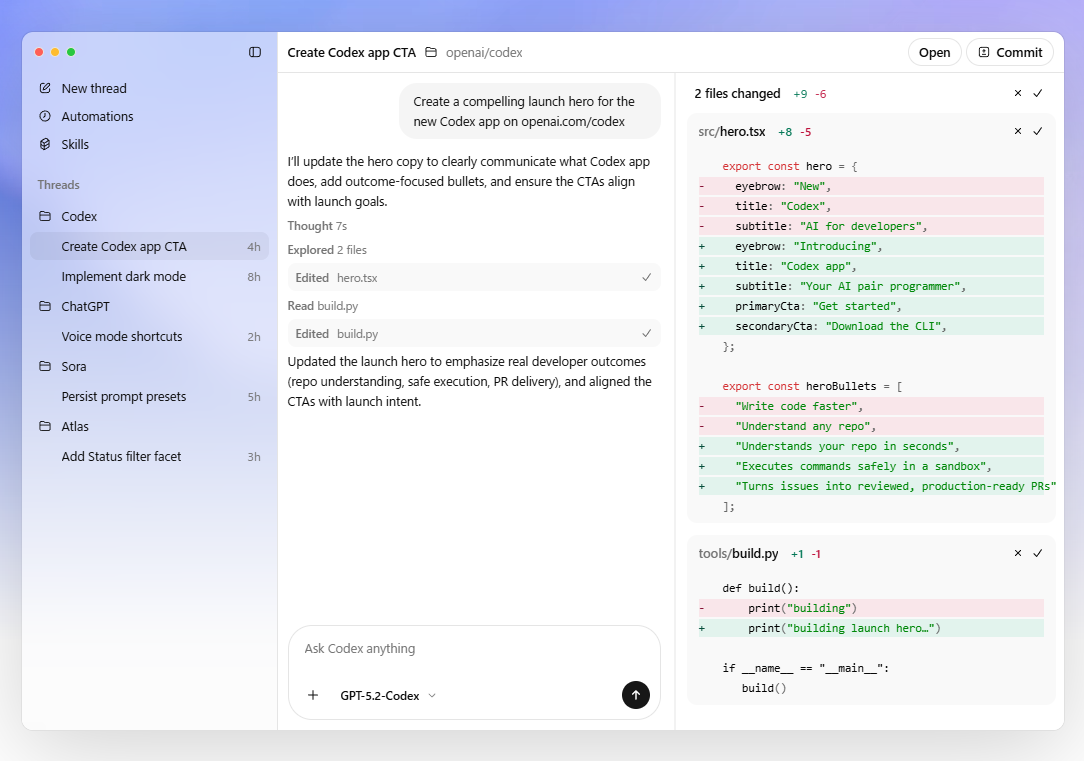The image size is (1084, 761).
Task: Click the repository icon beside openai/codex
Action: [x=431, y=52]
